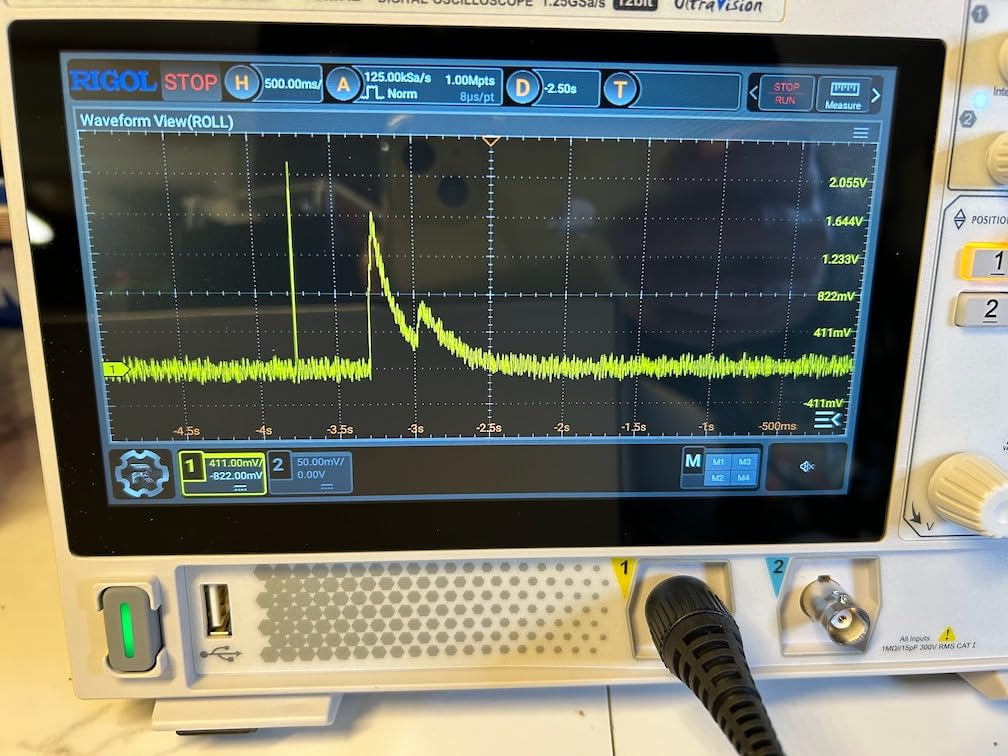Viewport: 1008px width, 756px height.
Task: Tap the muted speaker beeper icon
Action: [807, 467]
